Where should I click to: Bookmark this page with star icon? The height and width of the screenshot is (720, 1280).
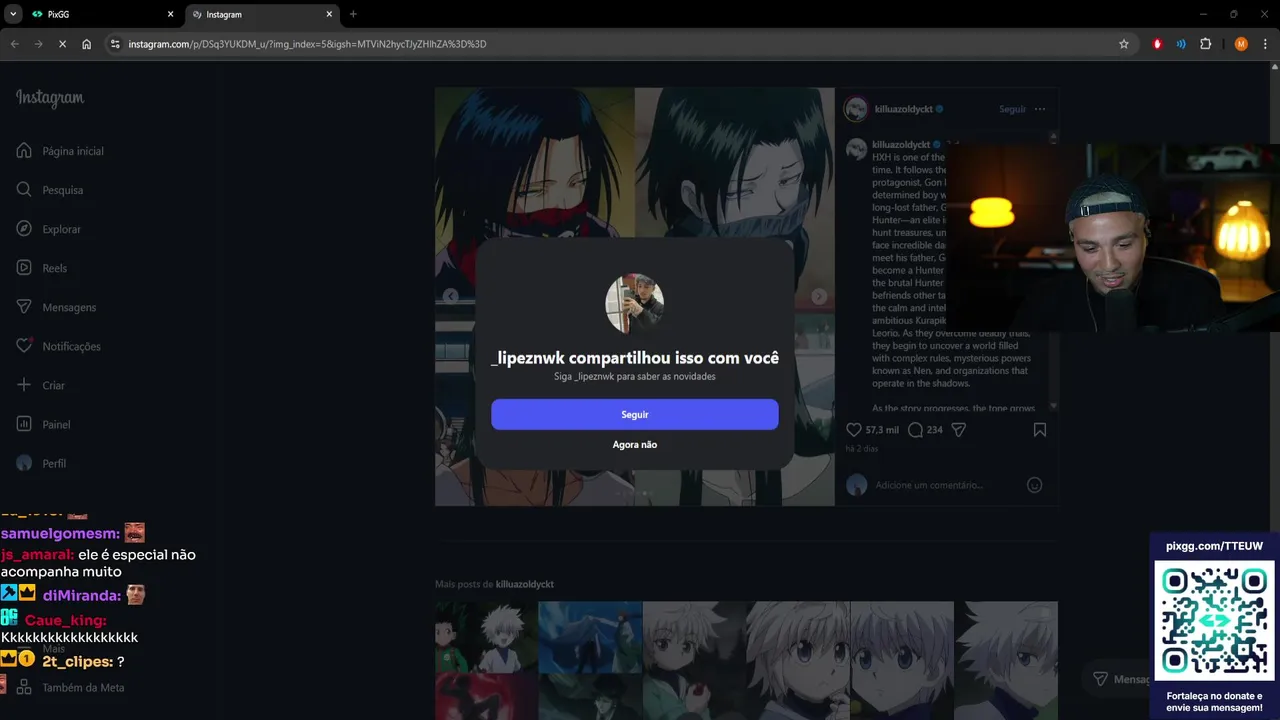(1124, 44)
